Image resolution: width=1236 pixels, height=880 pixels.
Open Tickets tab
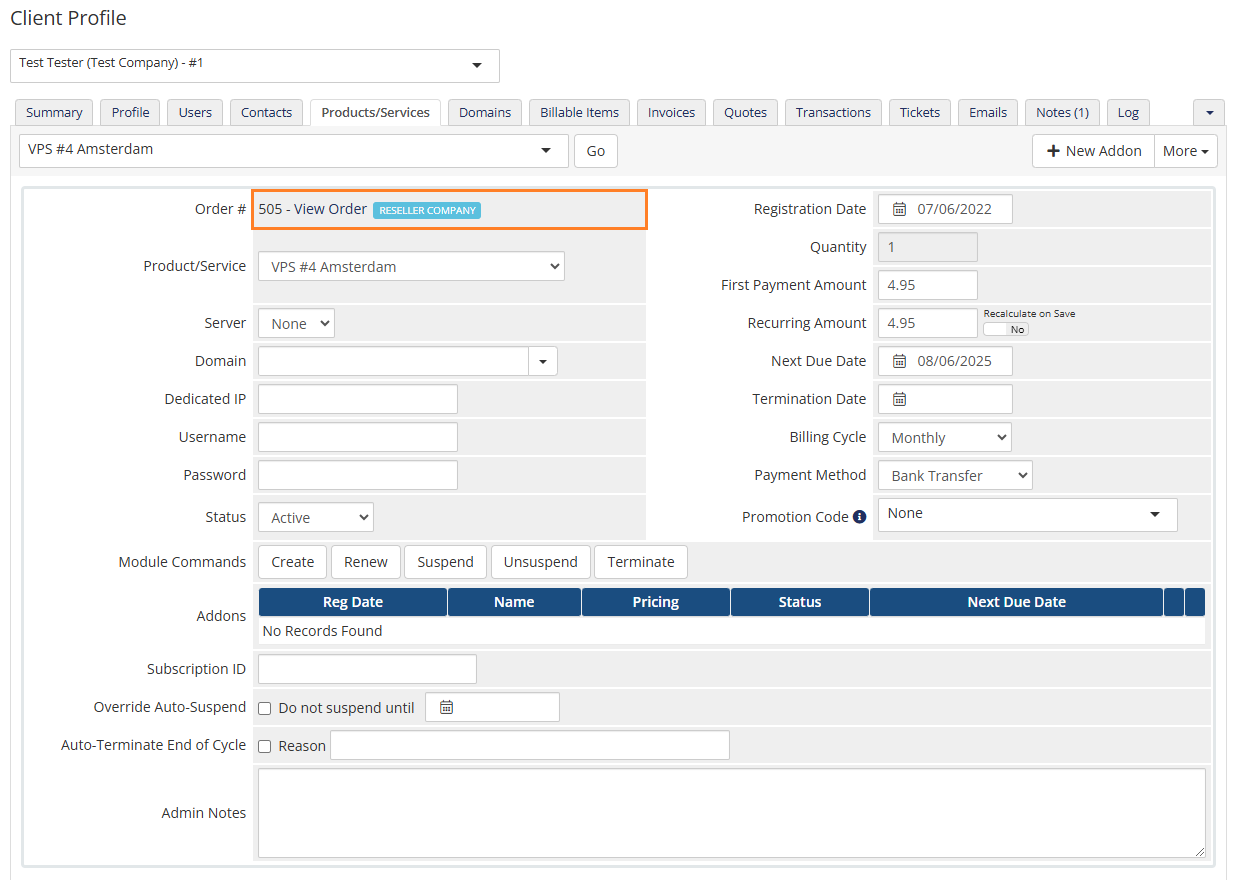[x=919, y=112]
